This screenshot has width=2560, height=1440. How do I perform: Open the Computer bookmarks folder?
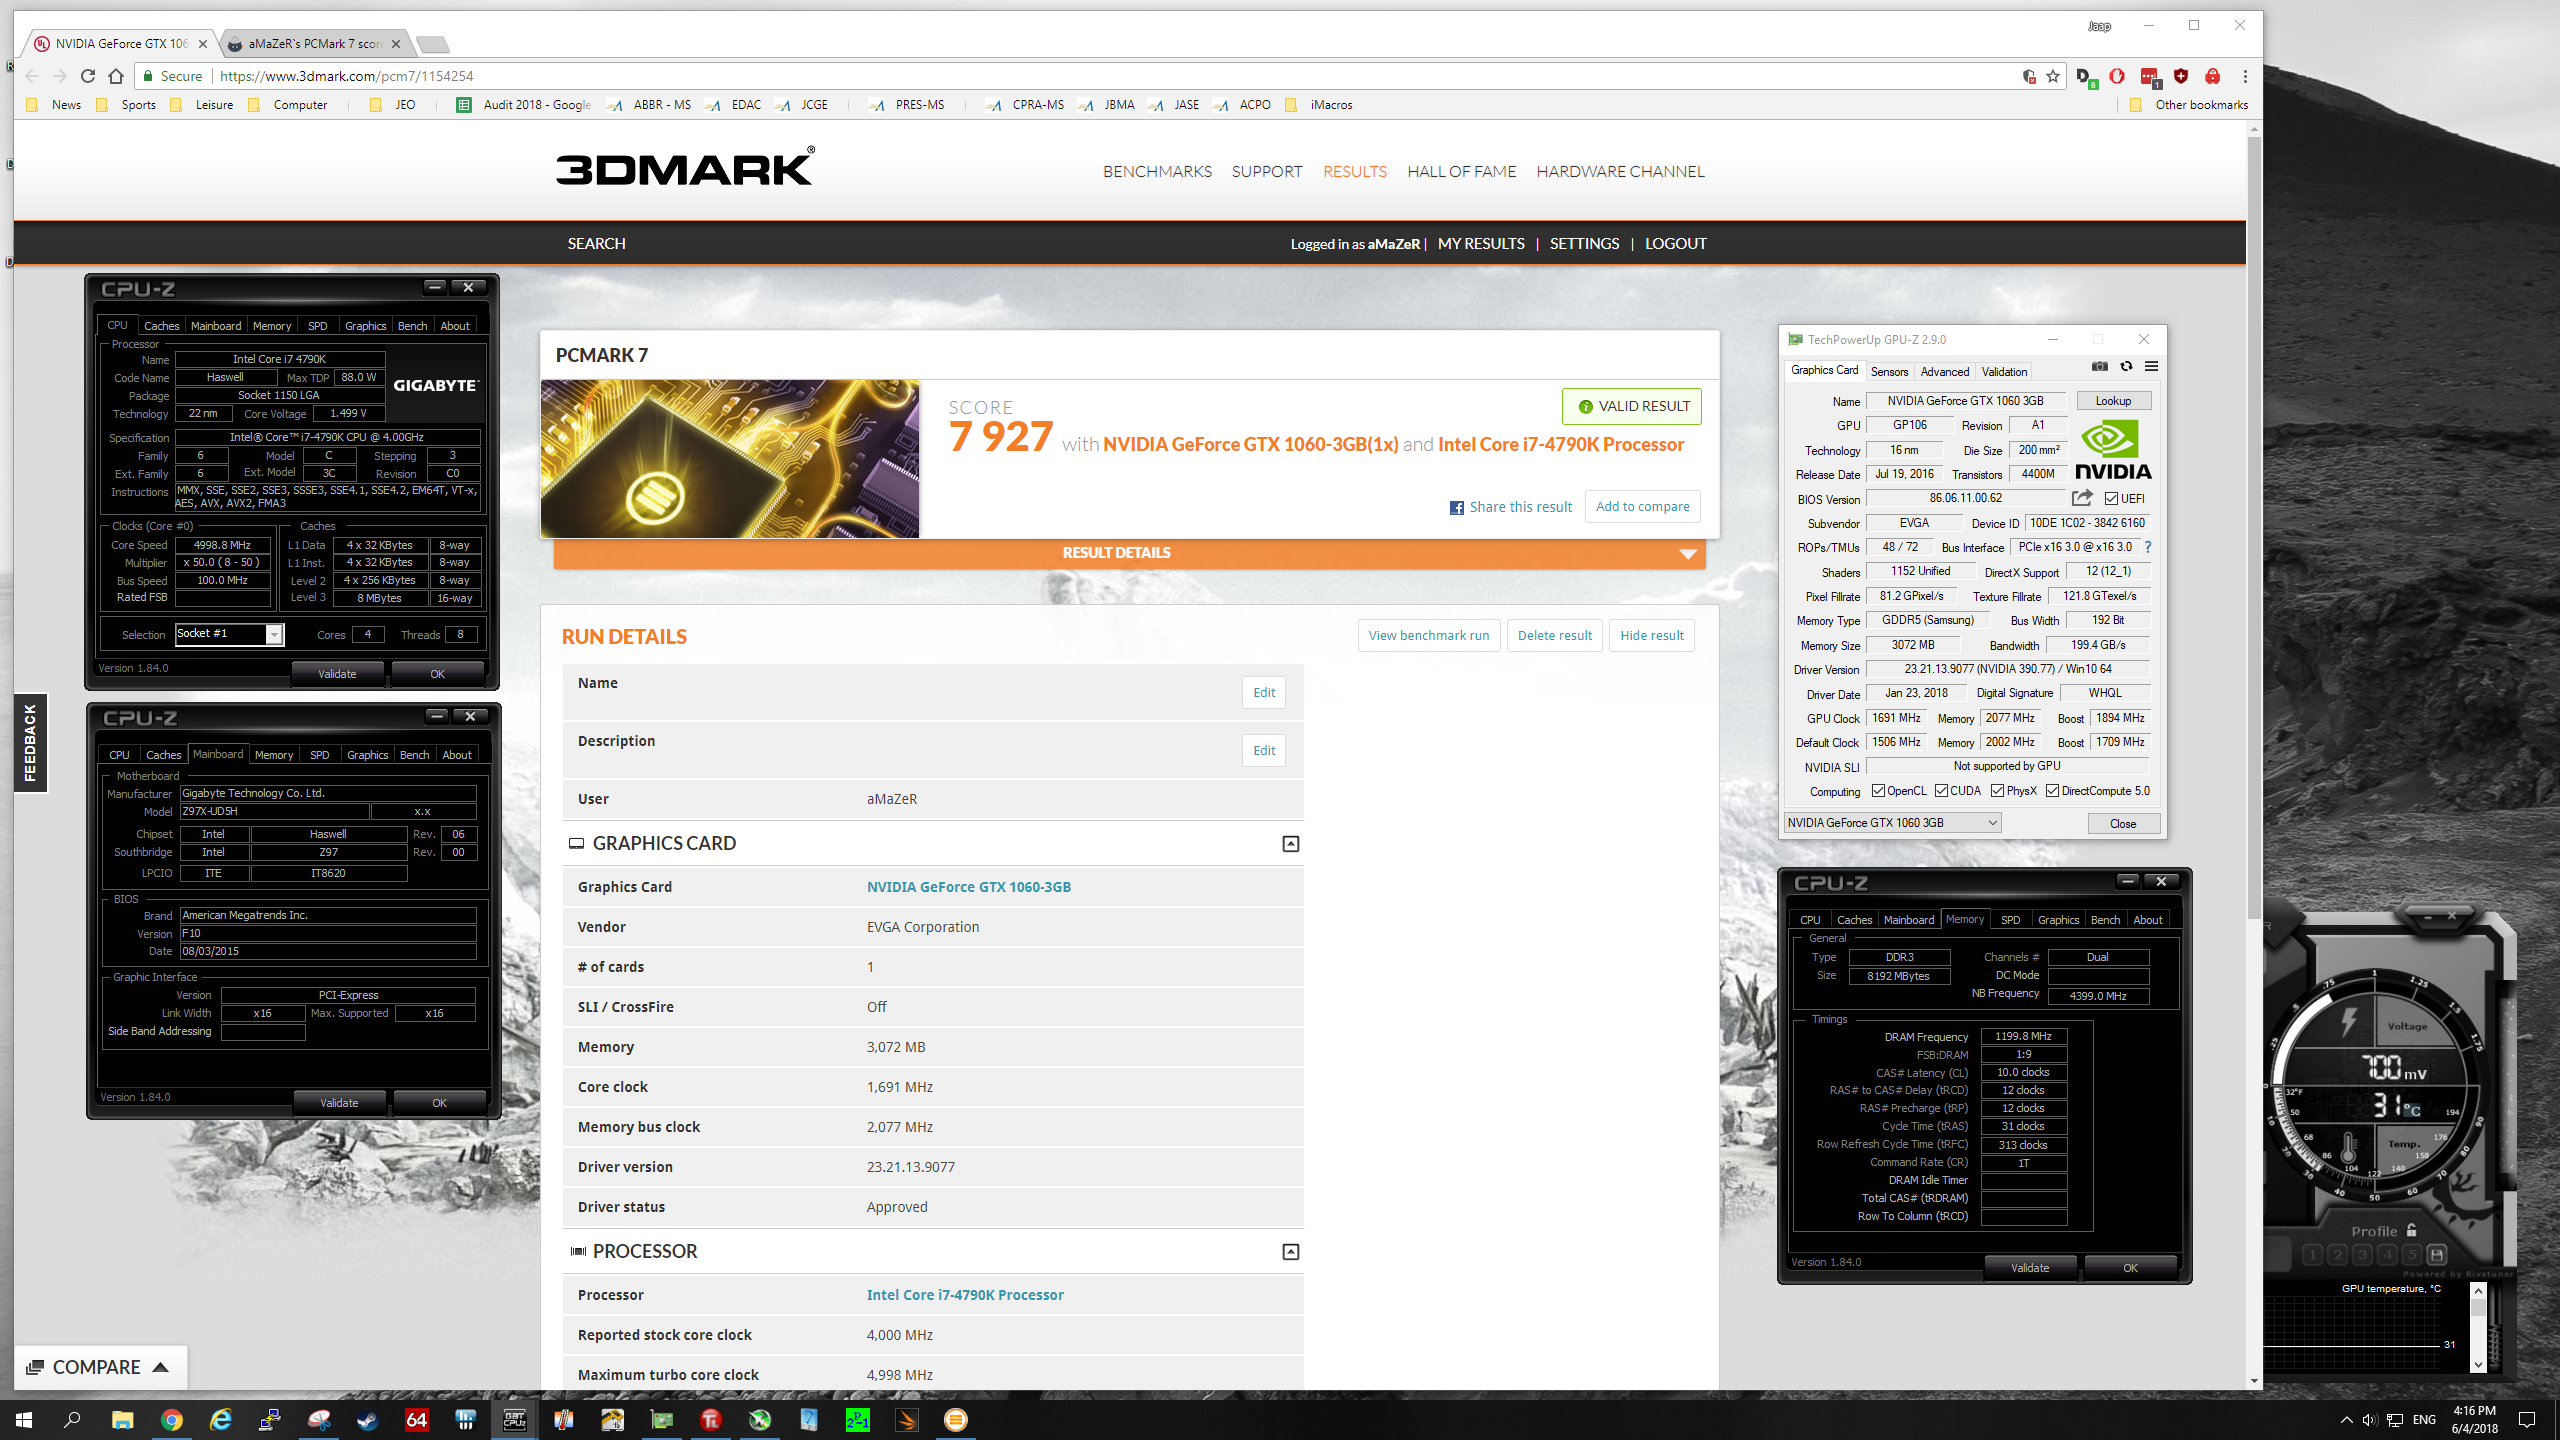(288, 105)
